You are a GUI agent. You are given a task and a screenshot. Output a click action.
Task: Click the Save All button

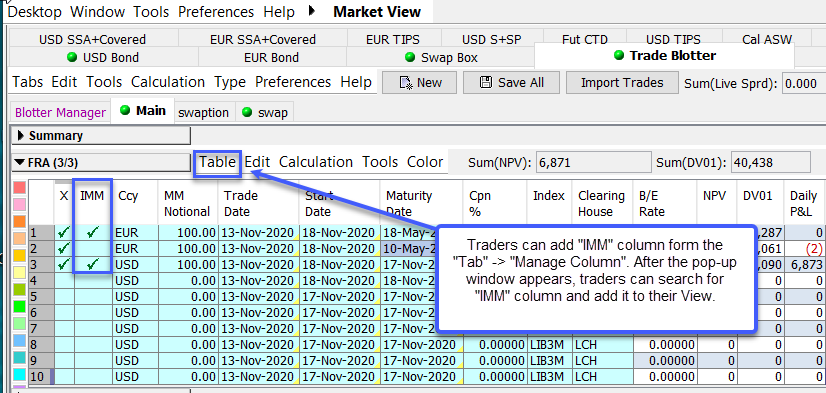[x=511, y=83]
